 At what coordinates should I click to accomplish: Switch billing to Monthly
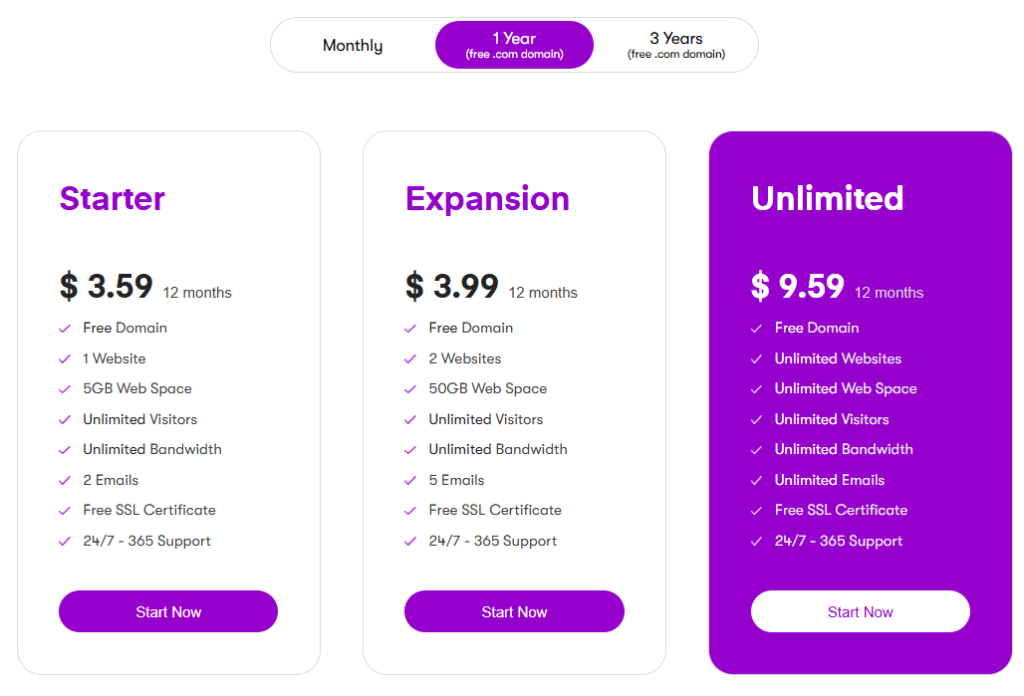(x=352, y=44)
